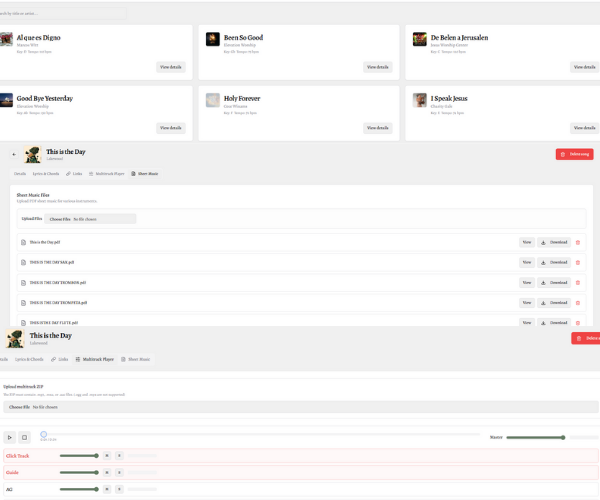600x500 pixels.
Task: Click trash icon for THIS IS THE DAY BASS.pdf
Action: click(577, 262)
